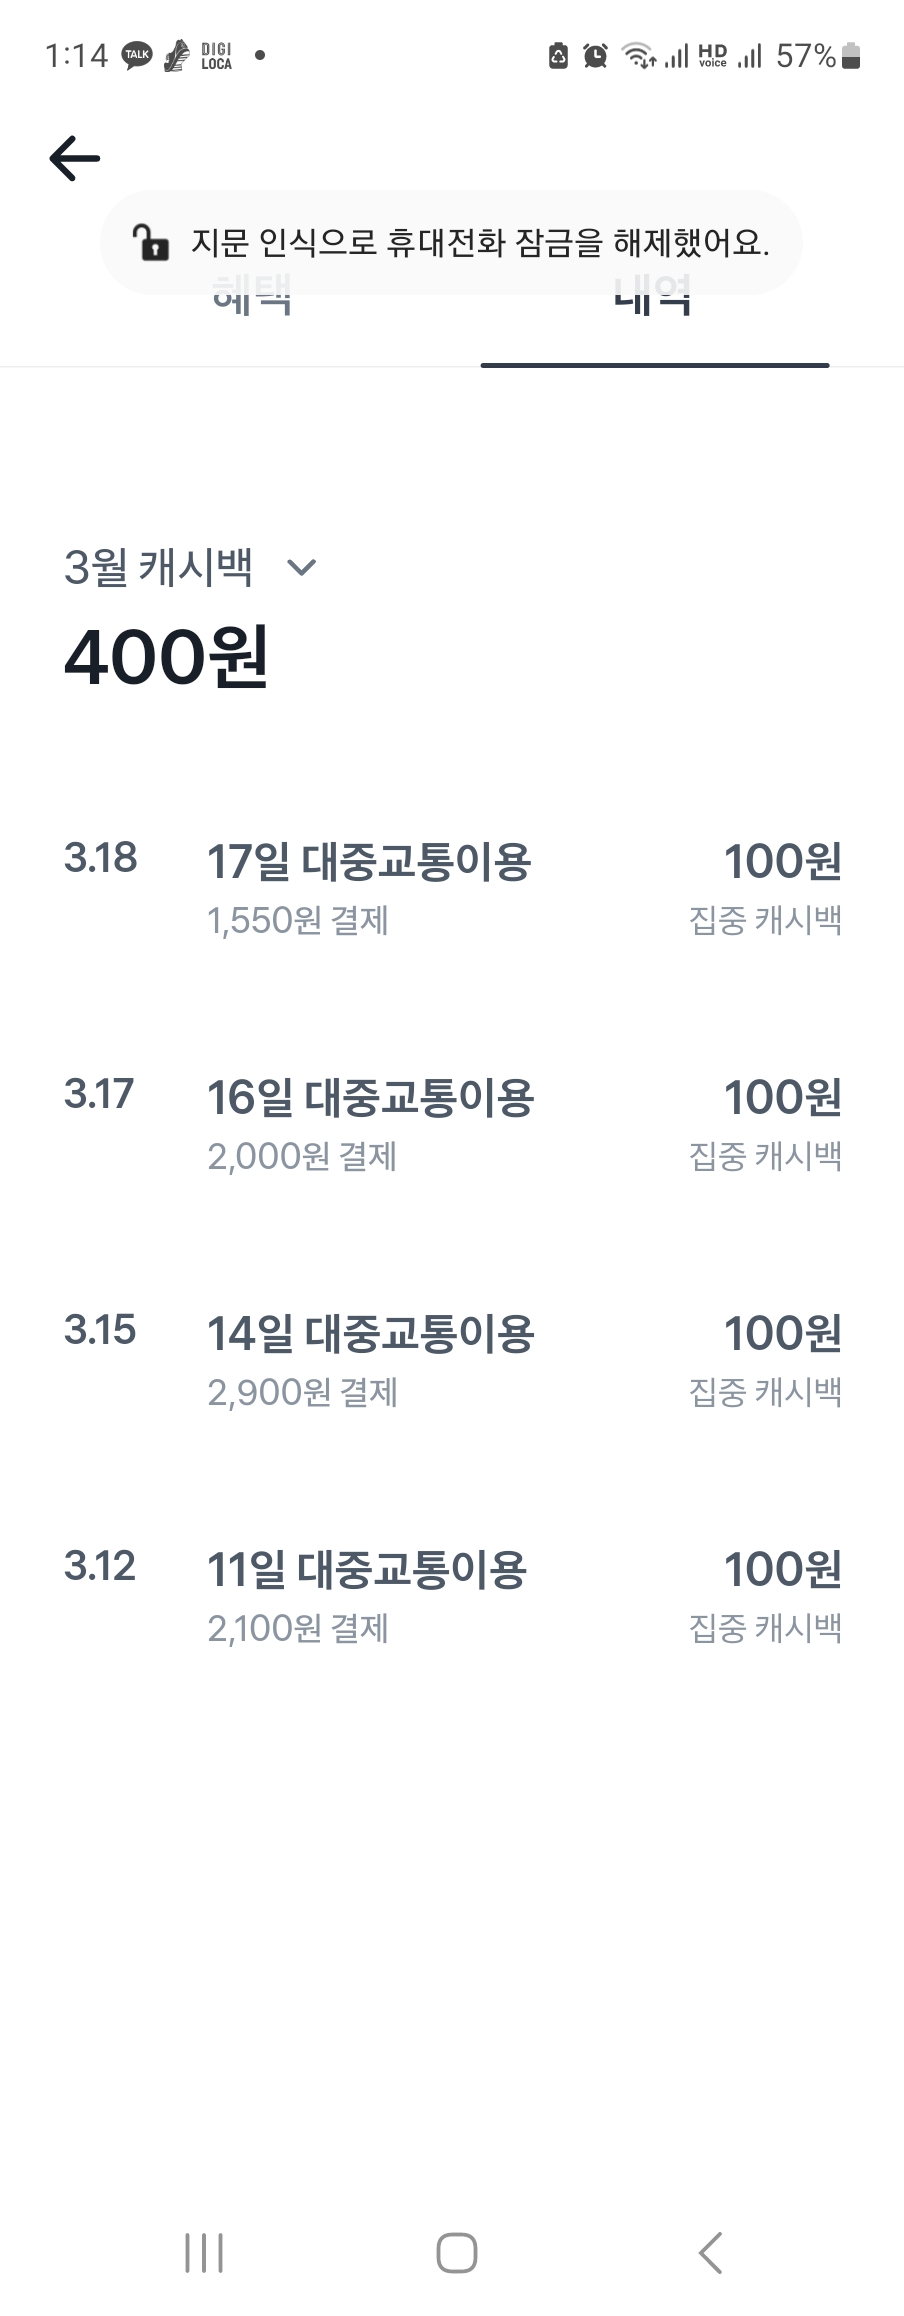Open the month selector chevron arrow

click(x=301, y=568)
